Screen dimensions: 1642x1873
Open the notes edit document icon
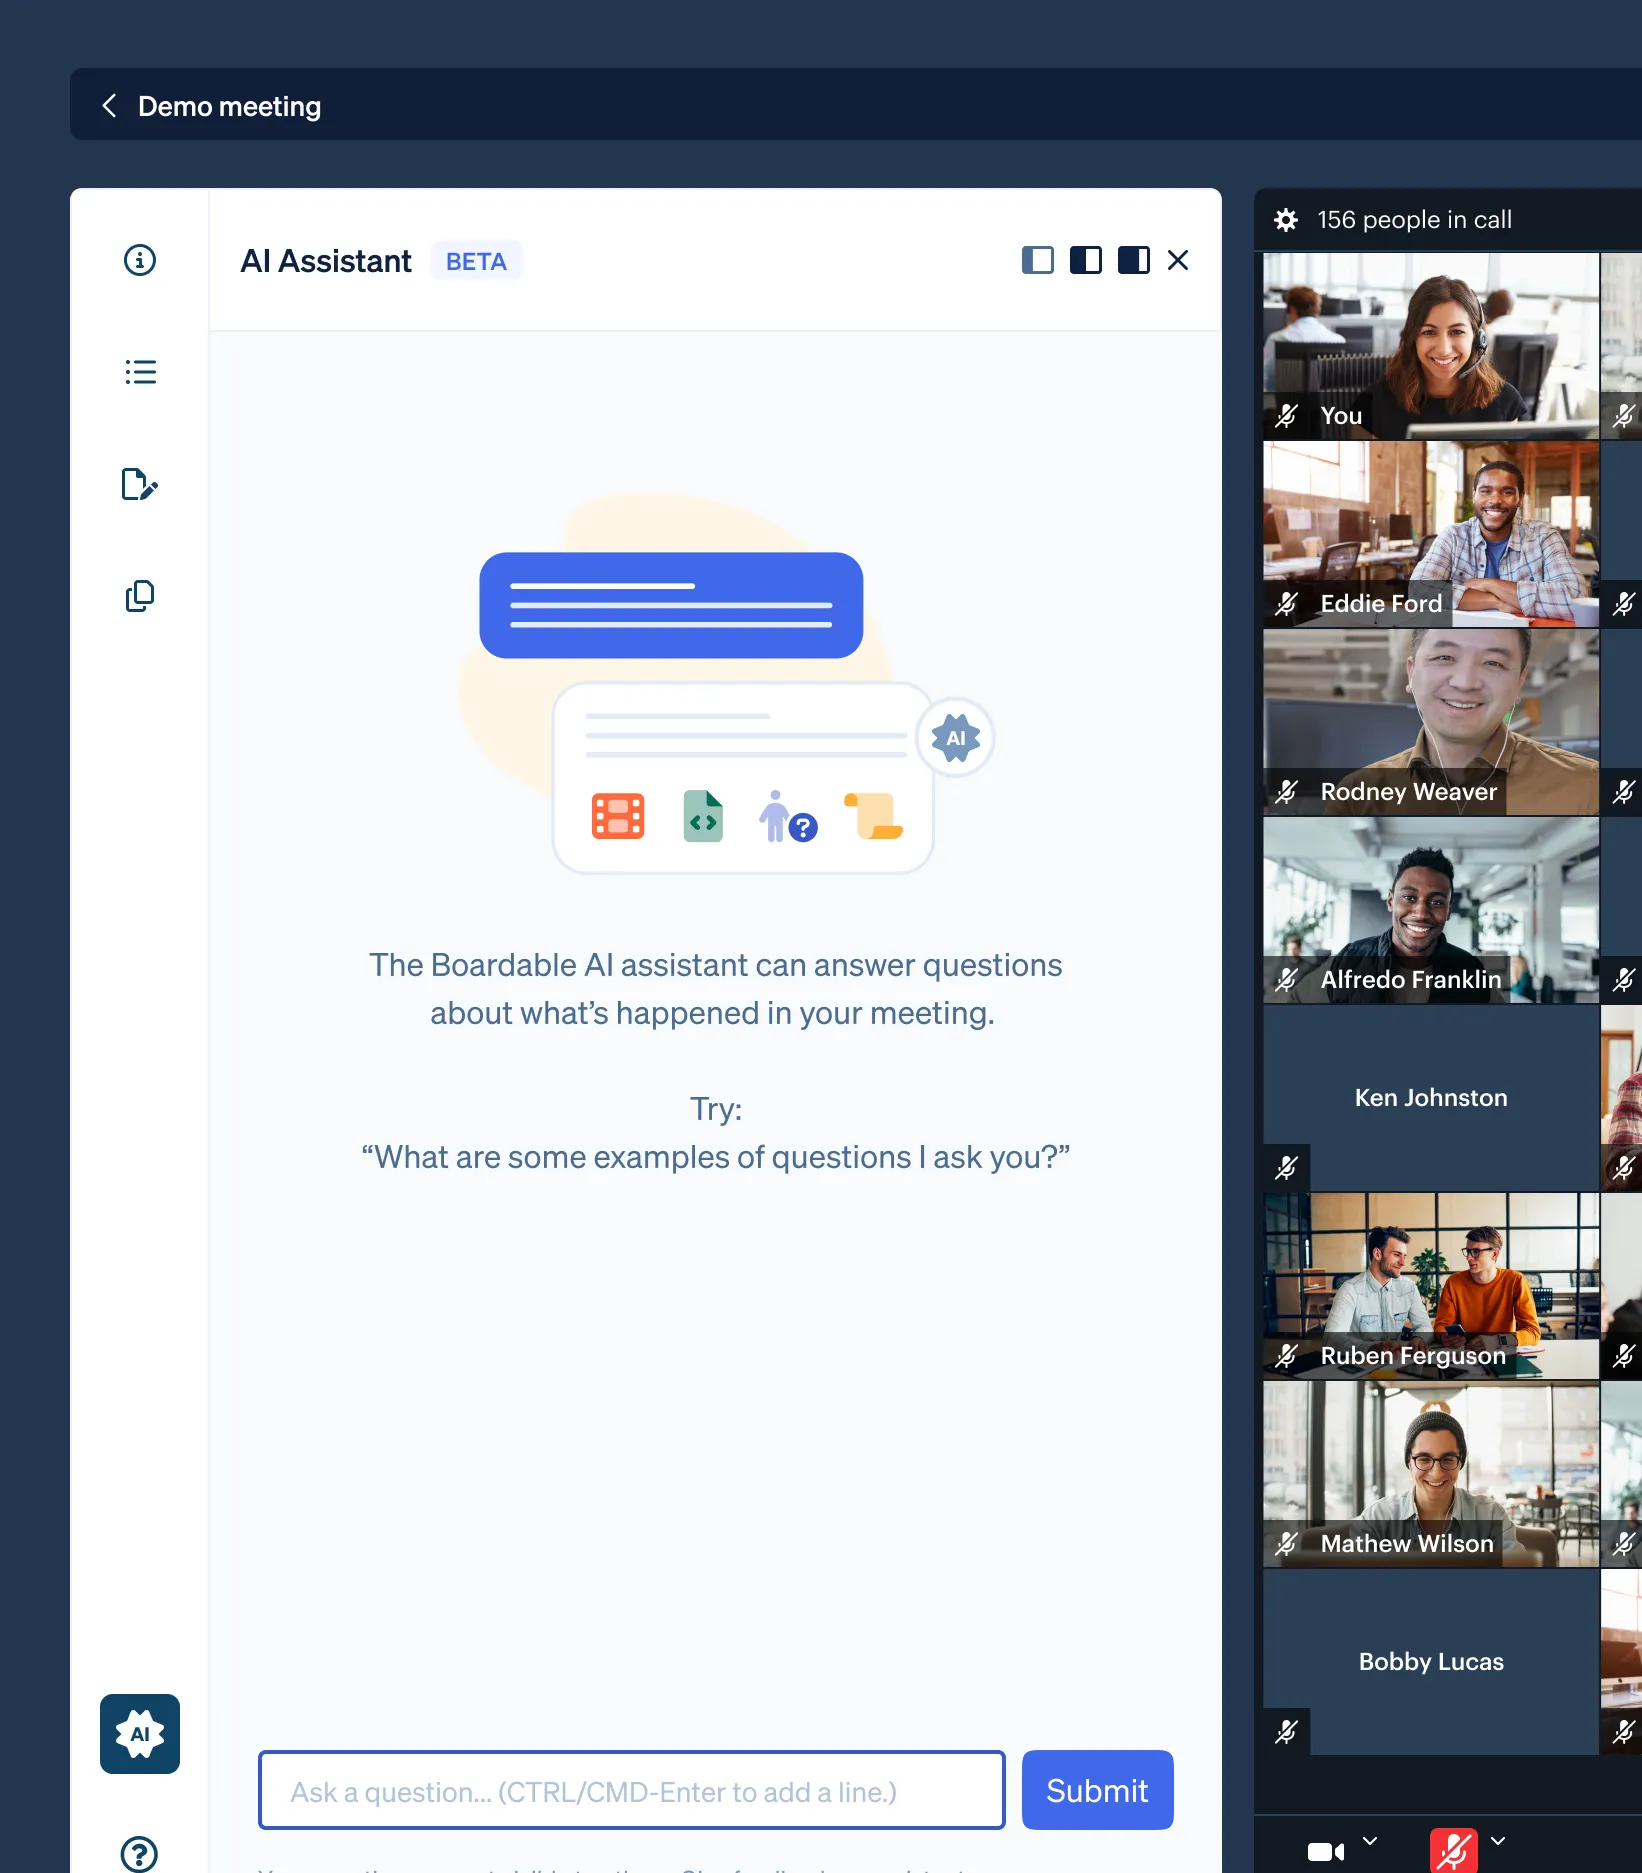[140, 484]
